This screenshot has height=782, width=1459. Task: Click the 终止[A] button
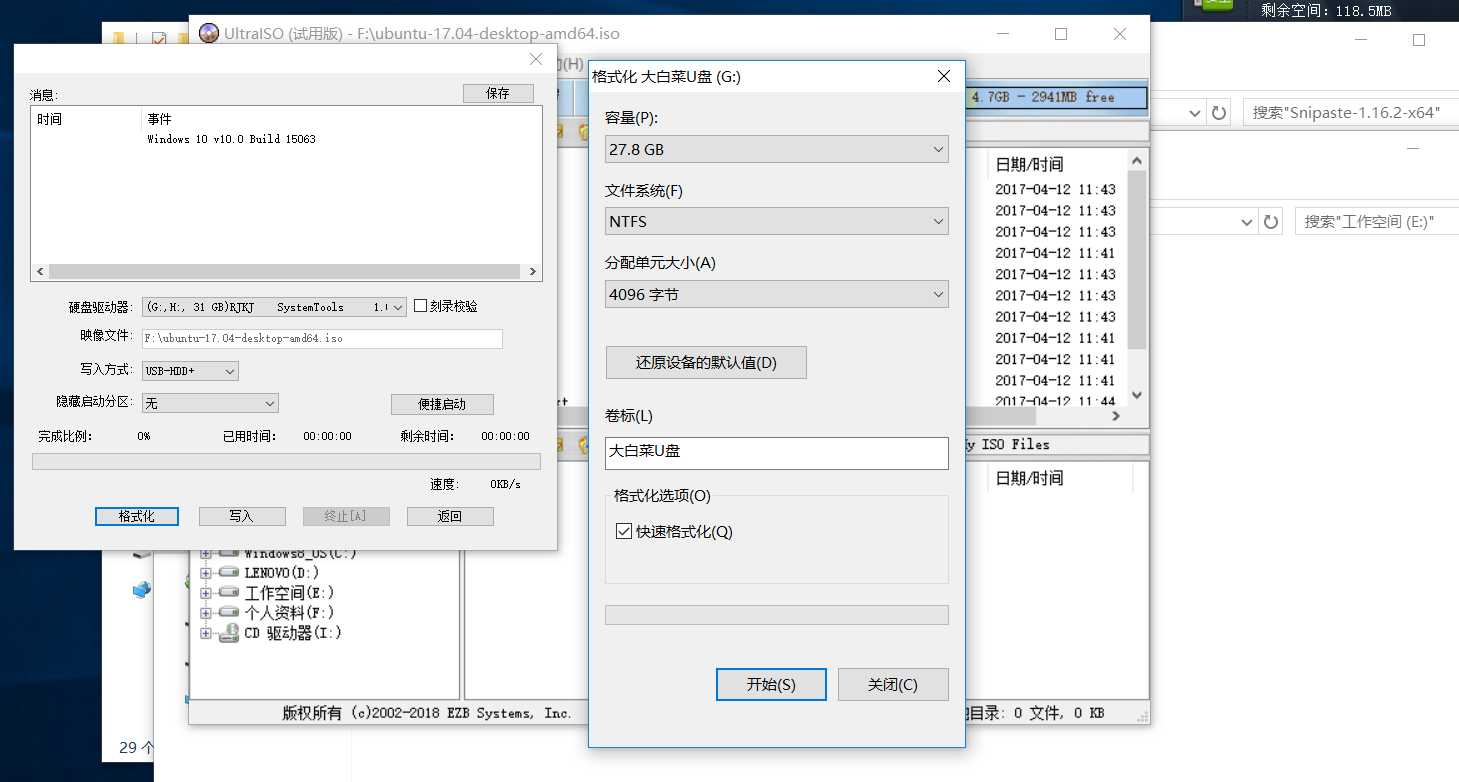346,516
